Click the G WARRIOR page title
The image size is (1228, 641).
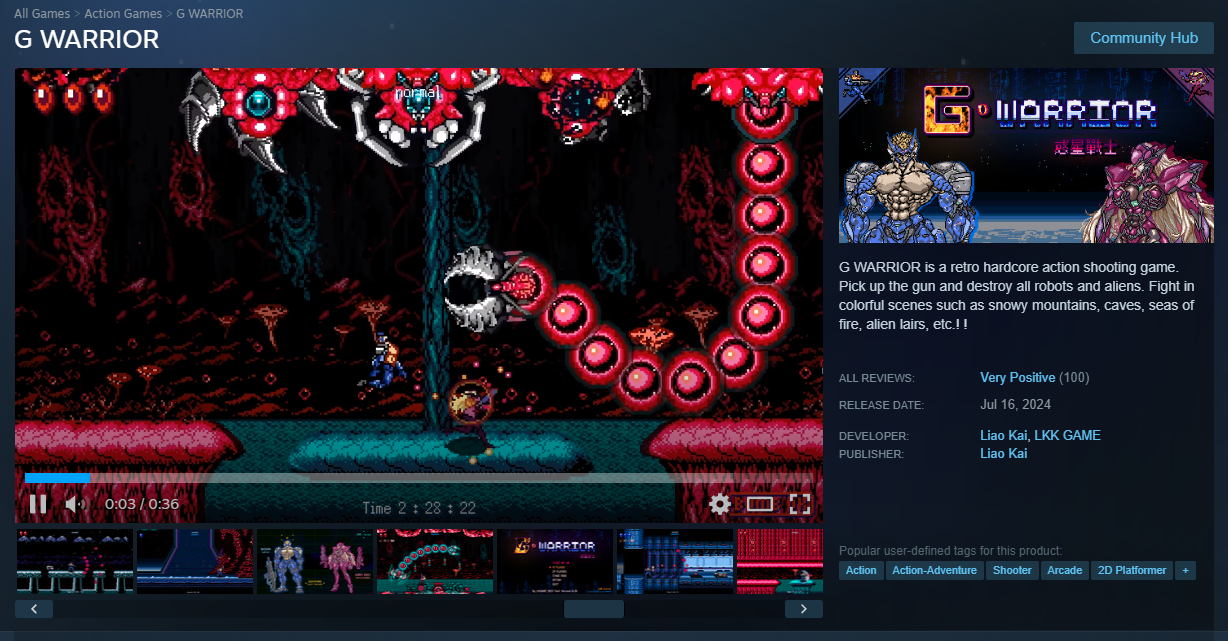click(87, 39)
